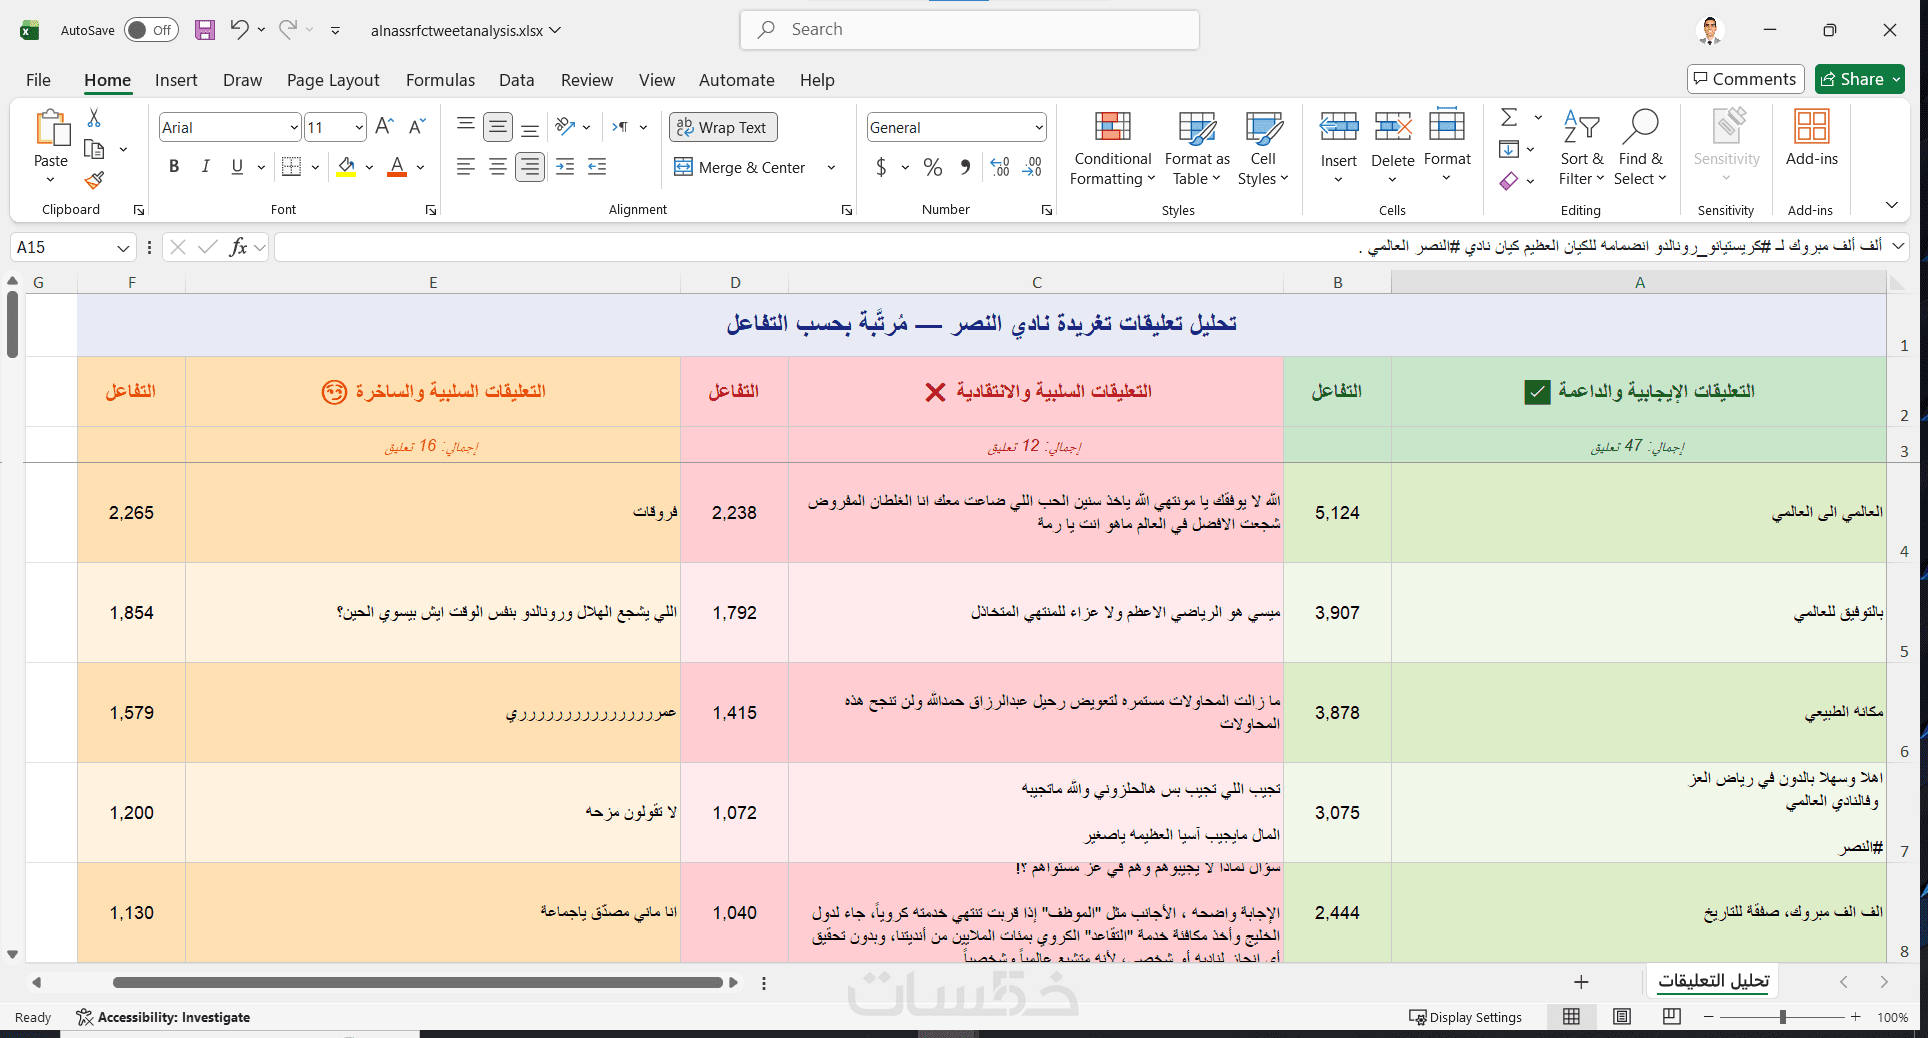Apply Accounting dollar number format
The width and height of the screenshot is (1928, 1038).
point(881,167)
